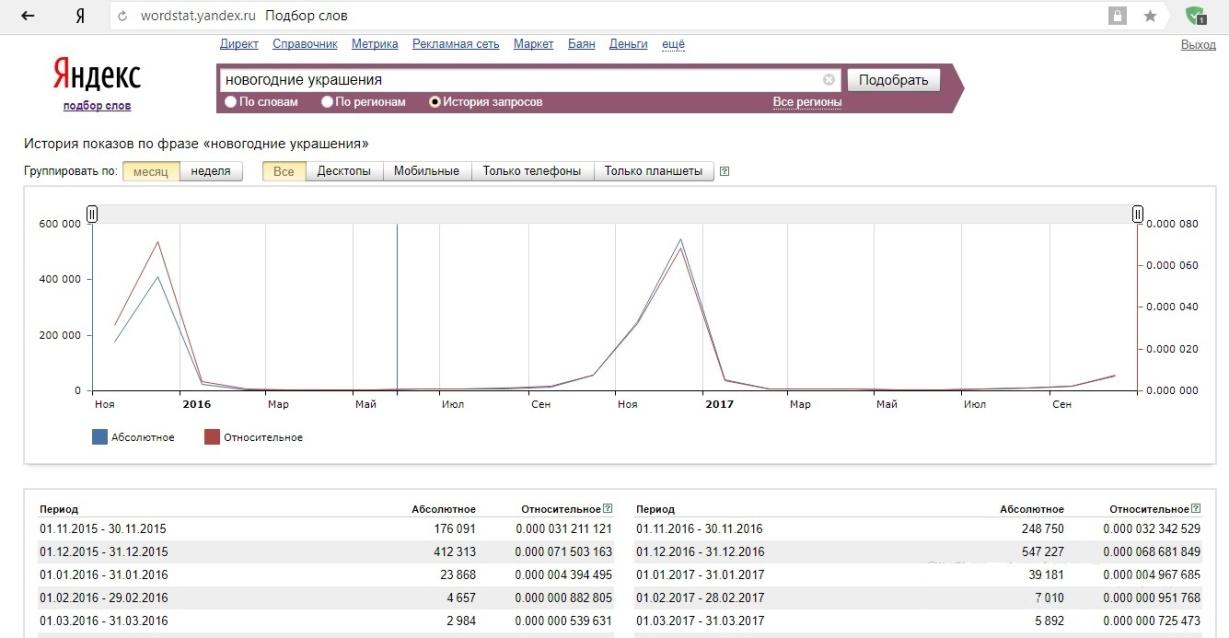This screenshot has height=638, width=1229.
Task: Click the period 01.11.2015 - 30.11.2015
Action: (x=103, y=529)
